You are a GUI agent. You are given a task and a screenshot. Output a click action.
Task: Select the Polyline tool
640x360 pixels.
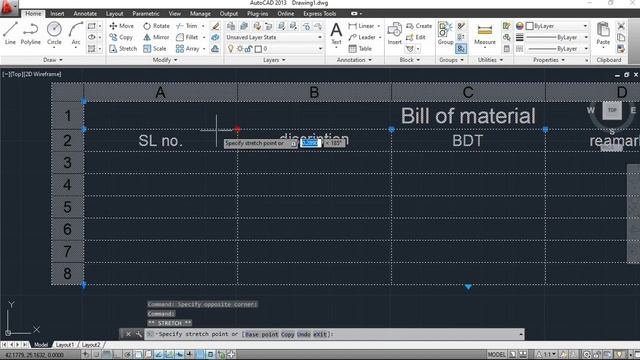(x=31, y=33)
